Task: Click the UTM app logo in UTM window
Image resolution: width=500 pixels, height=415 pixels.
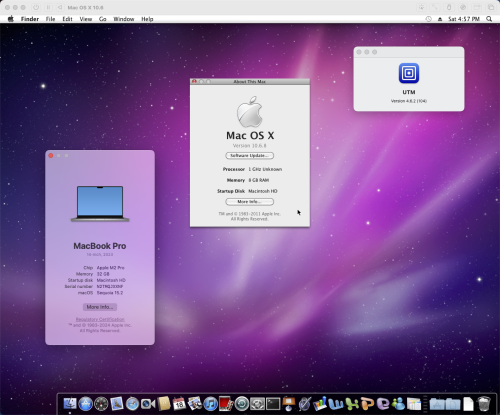Action: pos(409,73)
